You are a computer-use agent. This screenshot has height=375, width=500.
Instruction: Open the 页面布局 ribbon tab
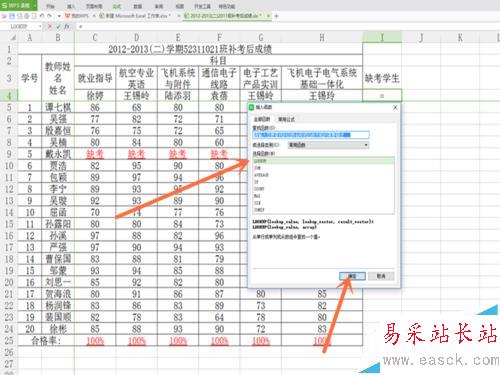(x=94, y=6)
